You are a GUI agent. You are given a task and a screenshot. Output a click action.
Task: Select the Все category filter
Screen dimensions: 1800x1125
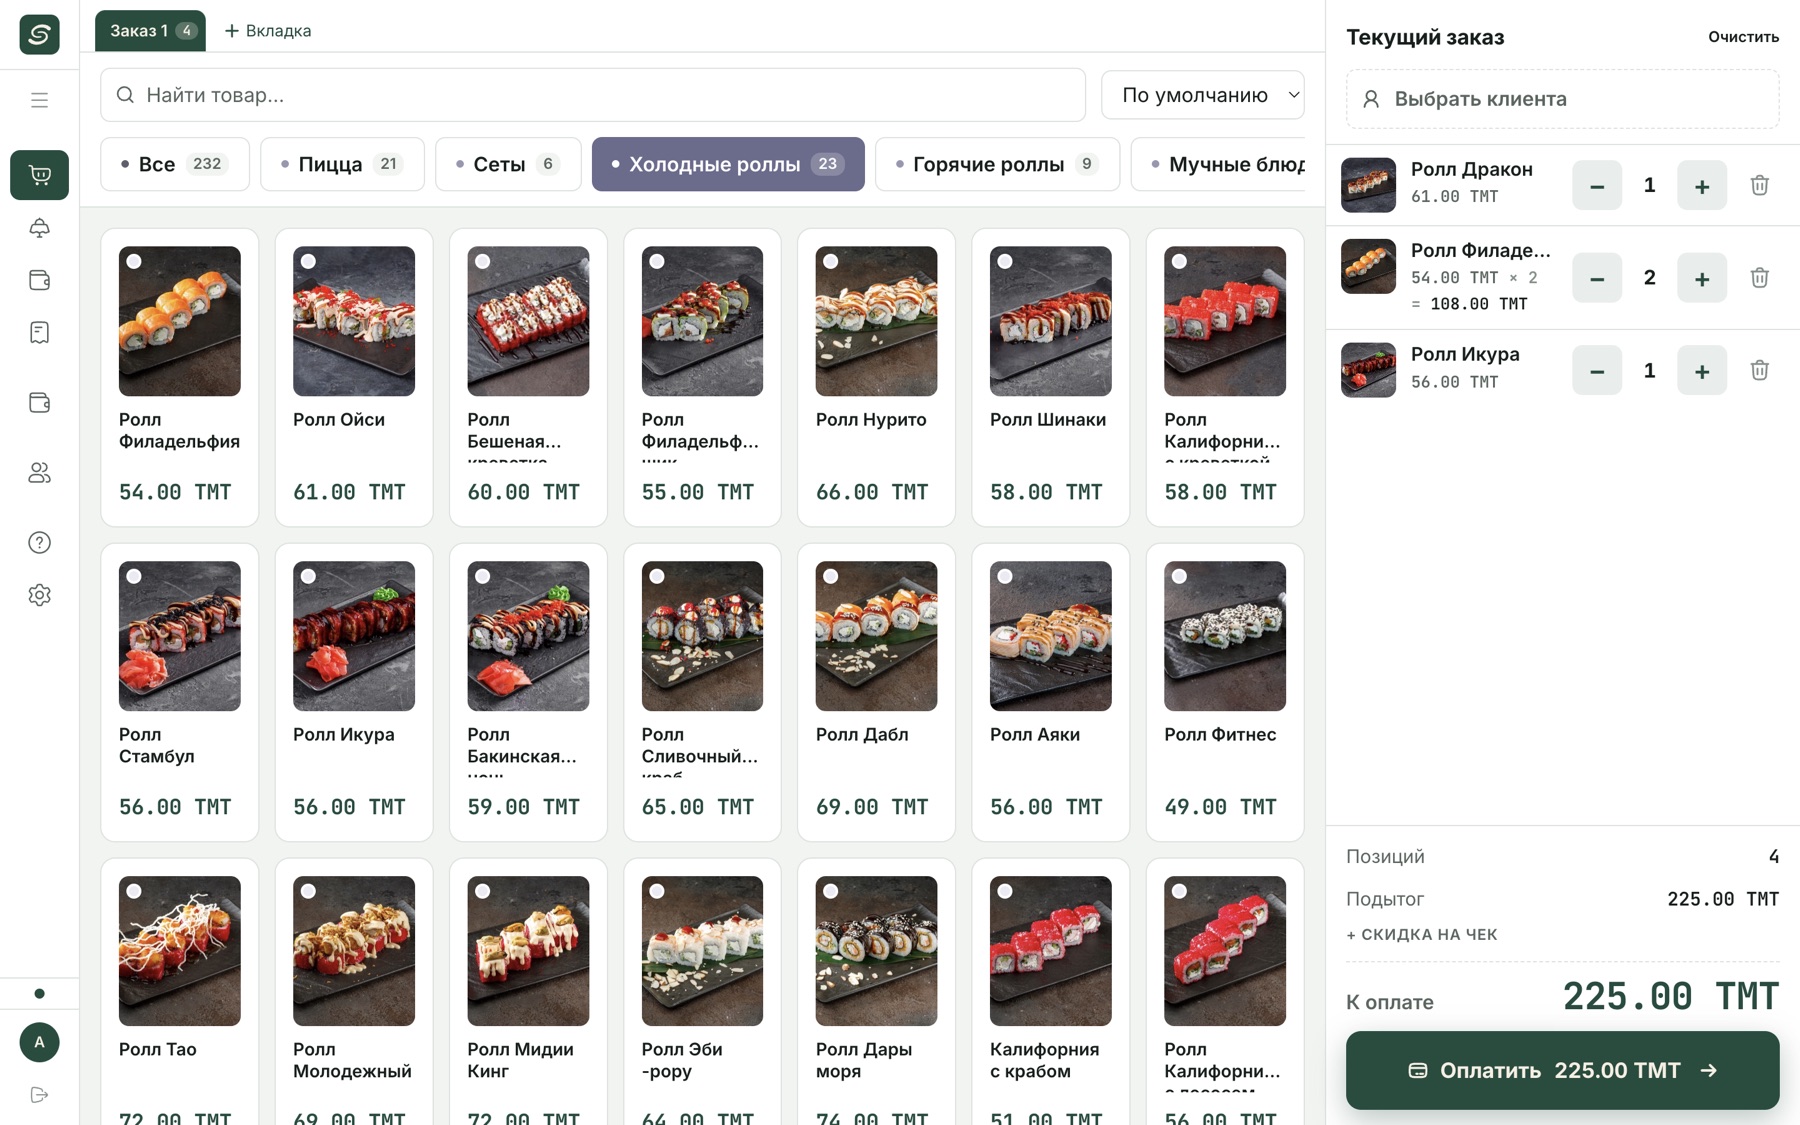pos(175,164)
